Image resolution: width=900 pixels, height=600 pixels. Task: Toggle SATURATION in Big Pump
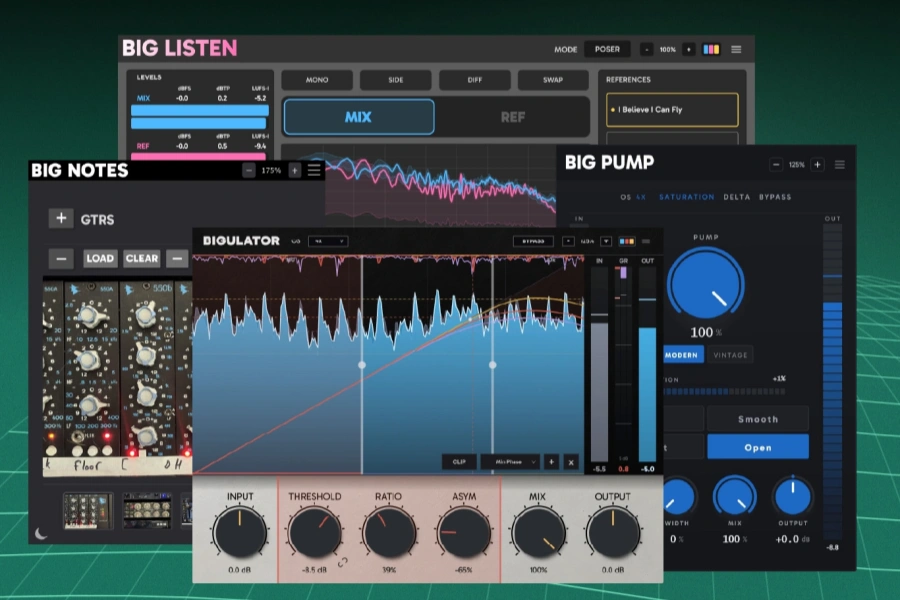686,197
